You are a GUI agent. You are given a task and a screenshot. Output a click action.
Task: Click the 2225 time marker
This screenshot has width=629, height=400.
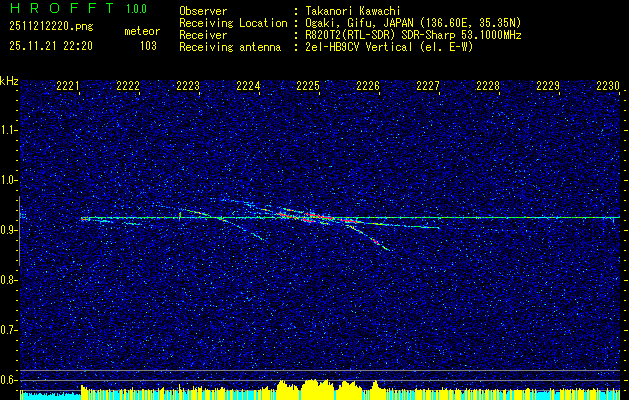tap(308, 86)
